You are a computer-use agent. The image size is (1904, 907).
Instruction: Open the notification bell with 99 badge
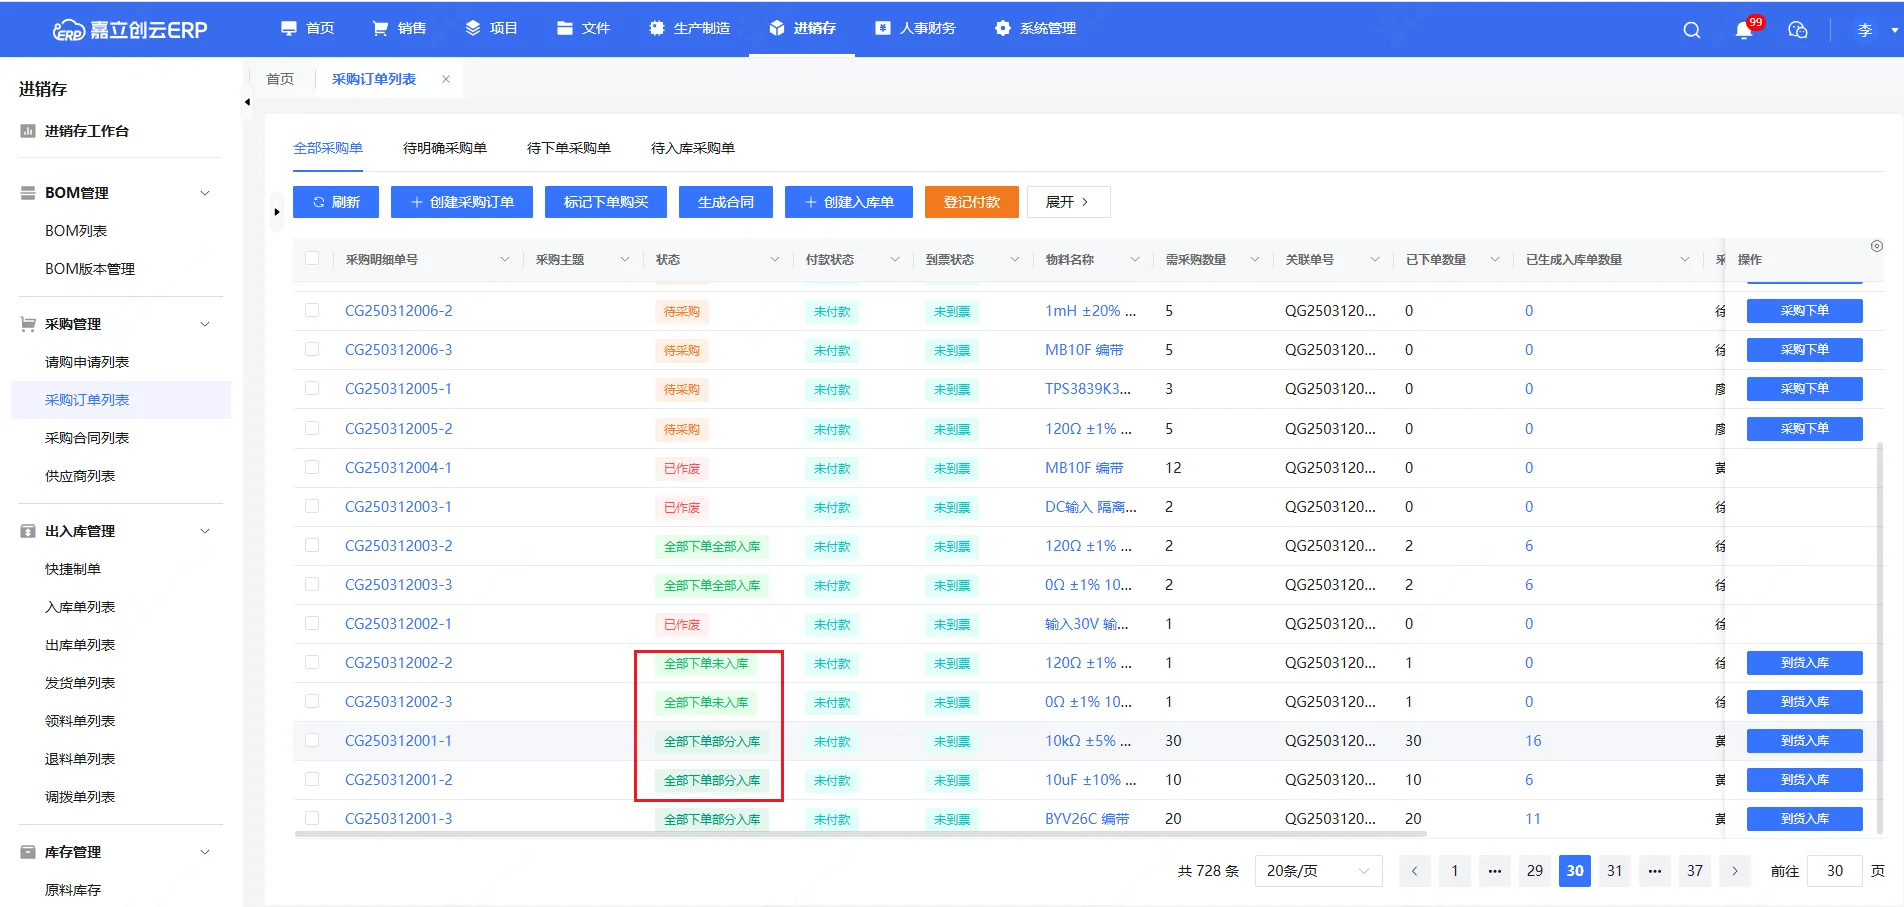[1744, 30]
